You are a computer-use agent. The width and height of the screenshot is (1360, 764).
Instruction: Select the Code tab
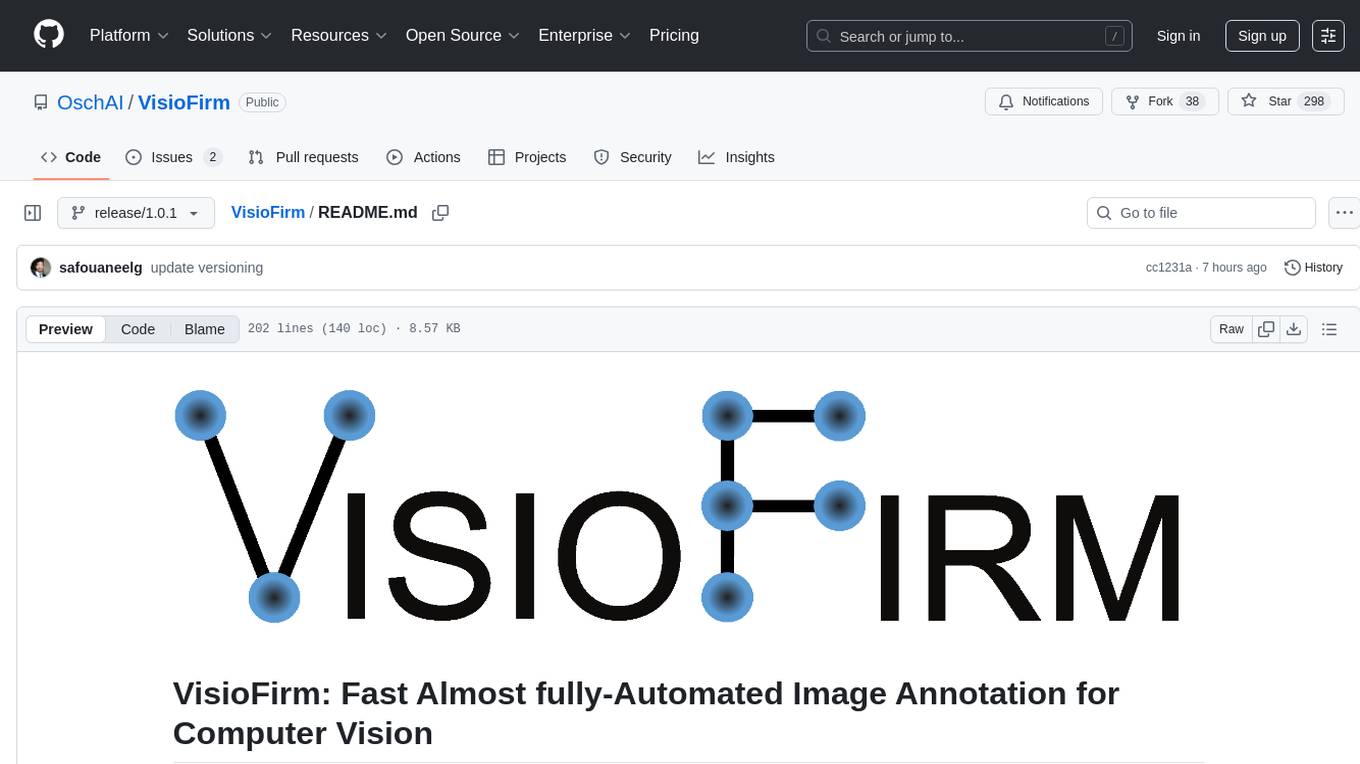tap(70, 157)
